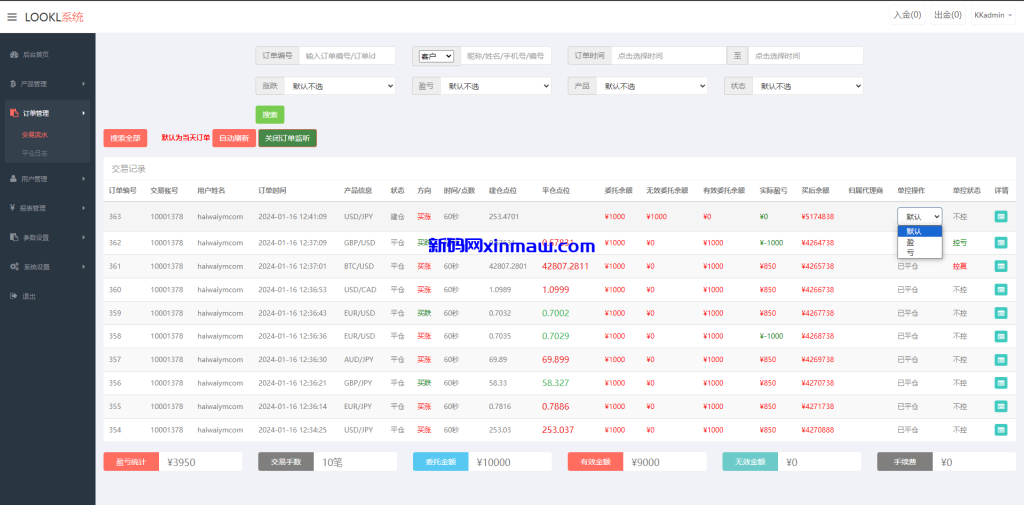Open details icon for order 361

pyautogui.click(x=1000, y=266)
